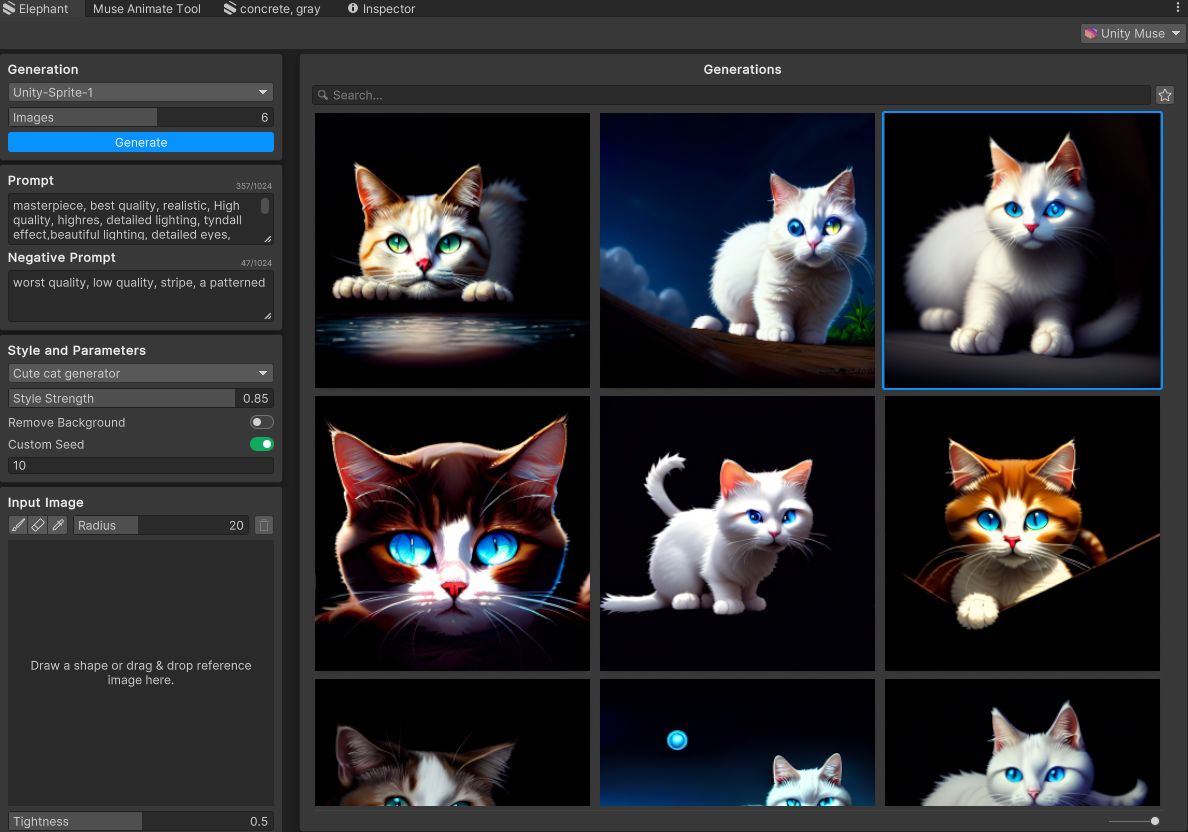The width and height of the screenshot is (1188, 832).
Task: Select the brown cat face close-up thumbnail
Action: coord(452,533)
